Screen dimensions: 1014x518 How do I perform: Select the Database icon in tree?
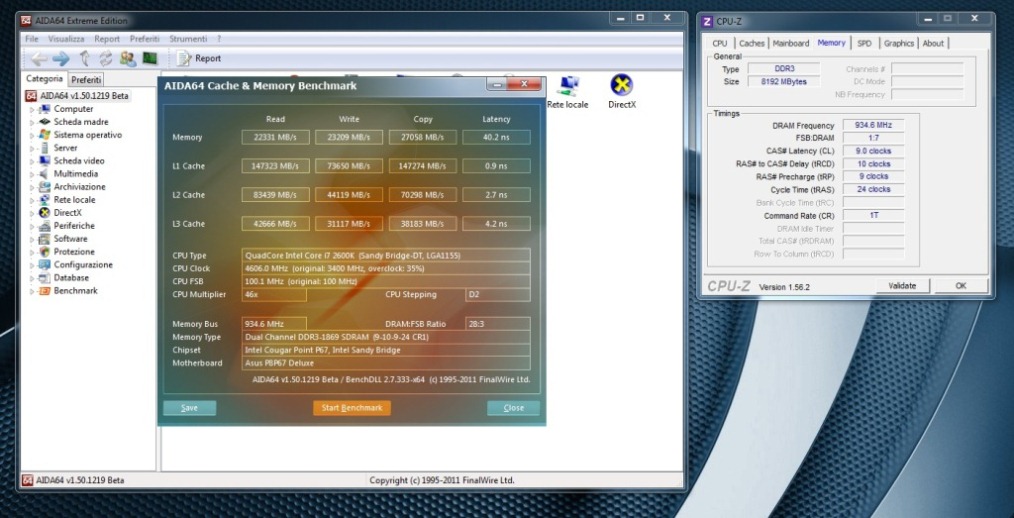coord(44,277)
